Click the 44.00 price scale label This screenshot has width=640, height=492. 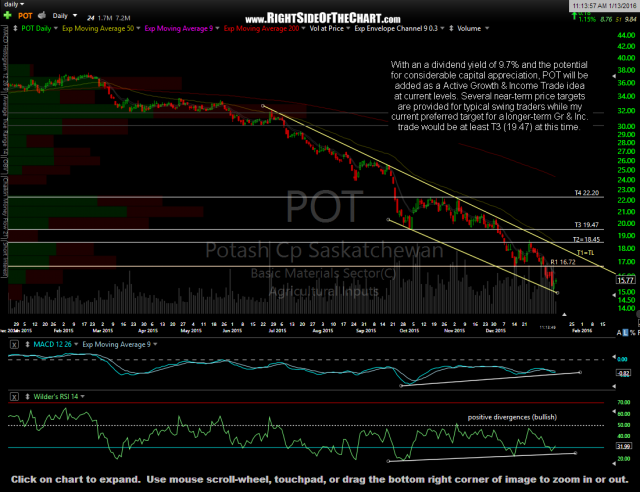click(x=626, y=35)
